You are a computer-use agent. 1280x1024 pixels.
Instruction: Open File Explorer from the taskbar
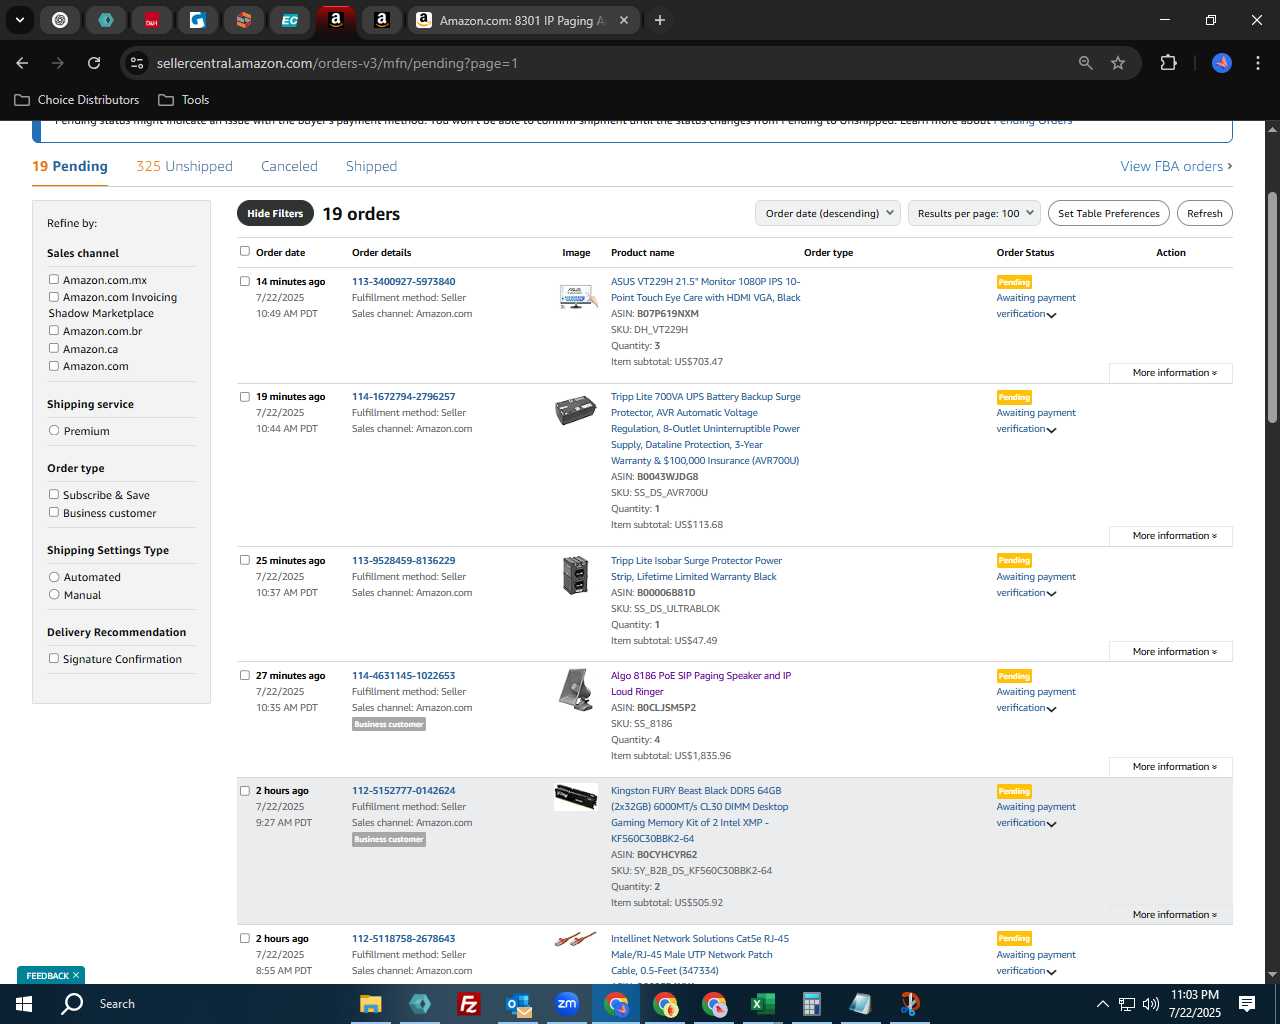(370, 1004)
